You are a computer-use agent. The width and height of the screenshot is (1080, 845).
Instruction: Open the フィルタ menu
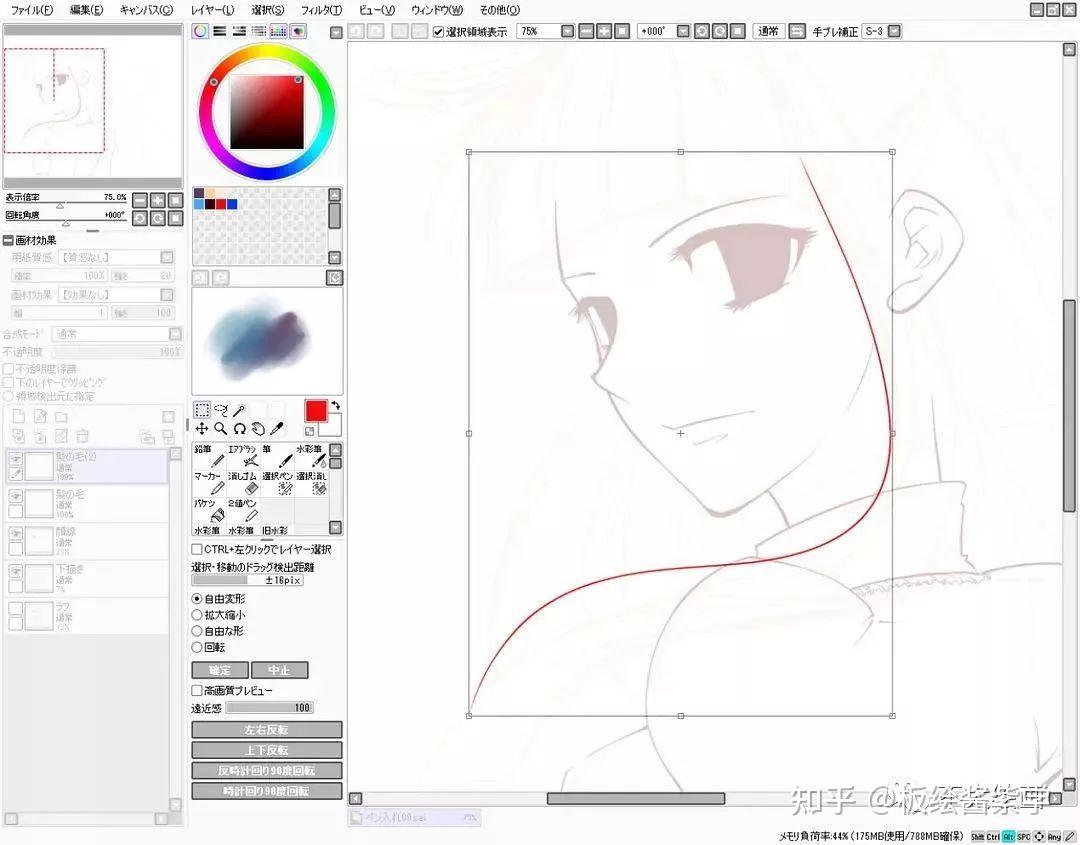(321, 10)
